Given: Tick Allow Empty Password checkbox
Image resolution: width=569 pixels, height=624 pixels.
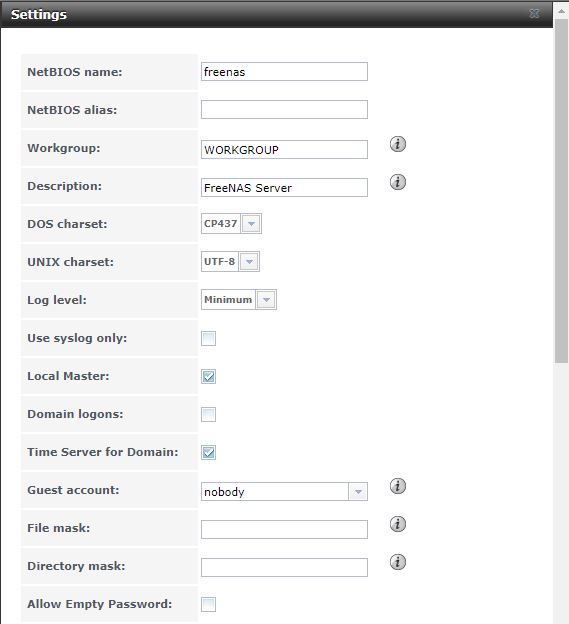Looking at the screenshot, I should [209, 604].
